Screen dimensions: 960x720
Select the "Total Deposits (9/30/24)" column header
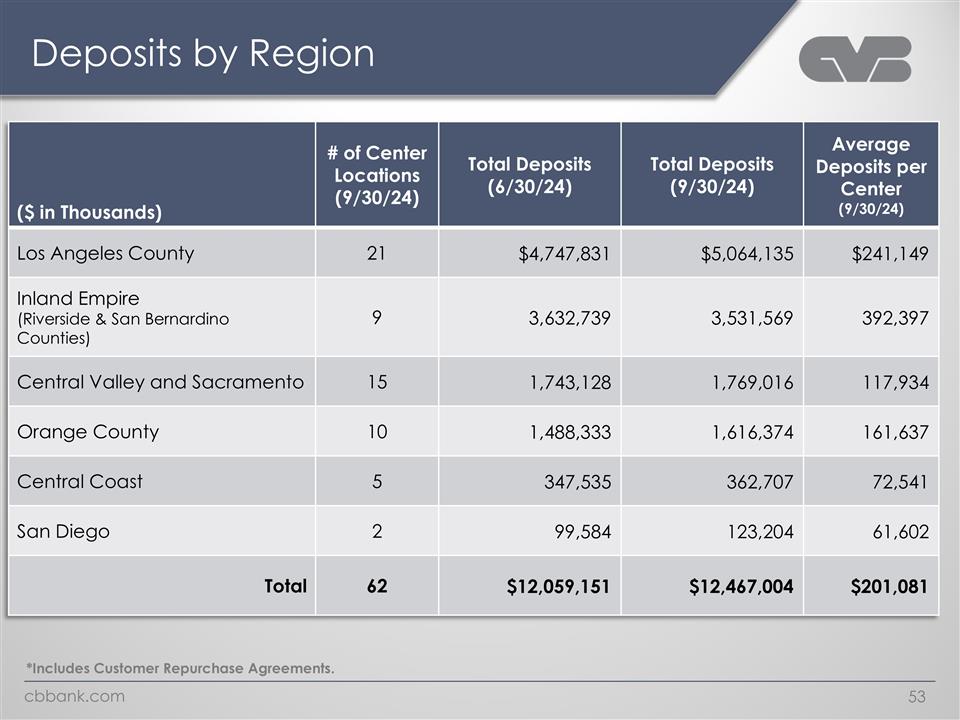tap(711, 175)
